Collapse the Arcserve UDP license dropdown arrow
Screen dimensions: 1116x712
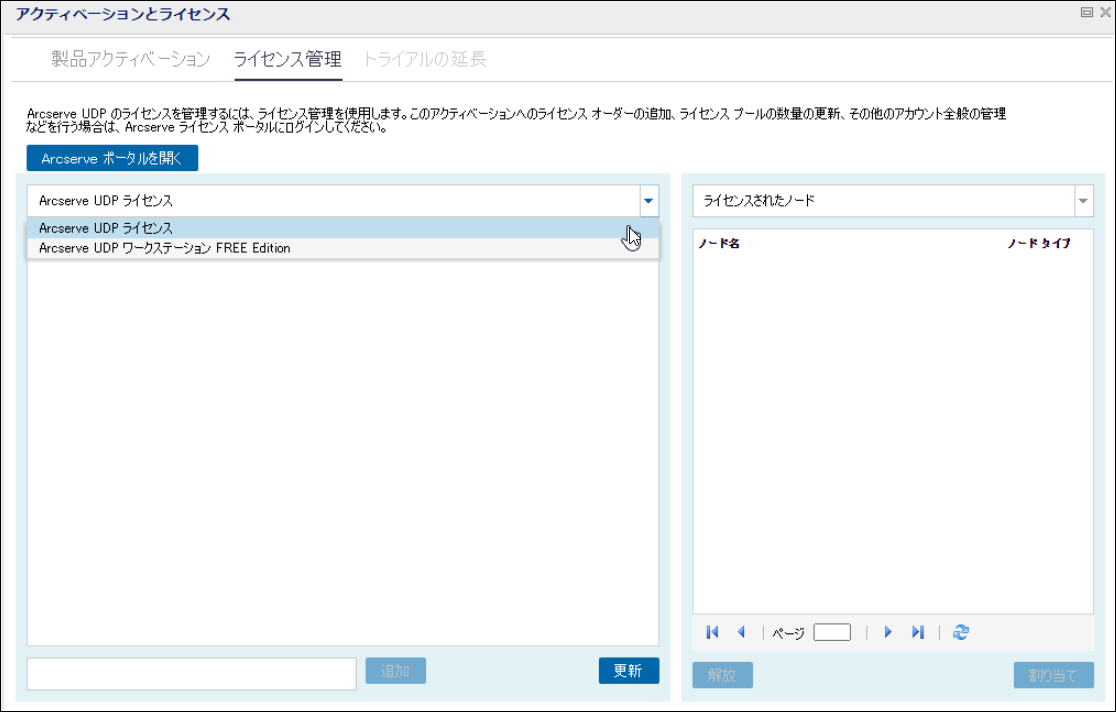pos(648,201)
